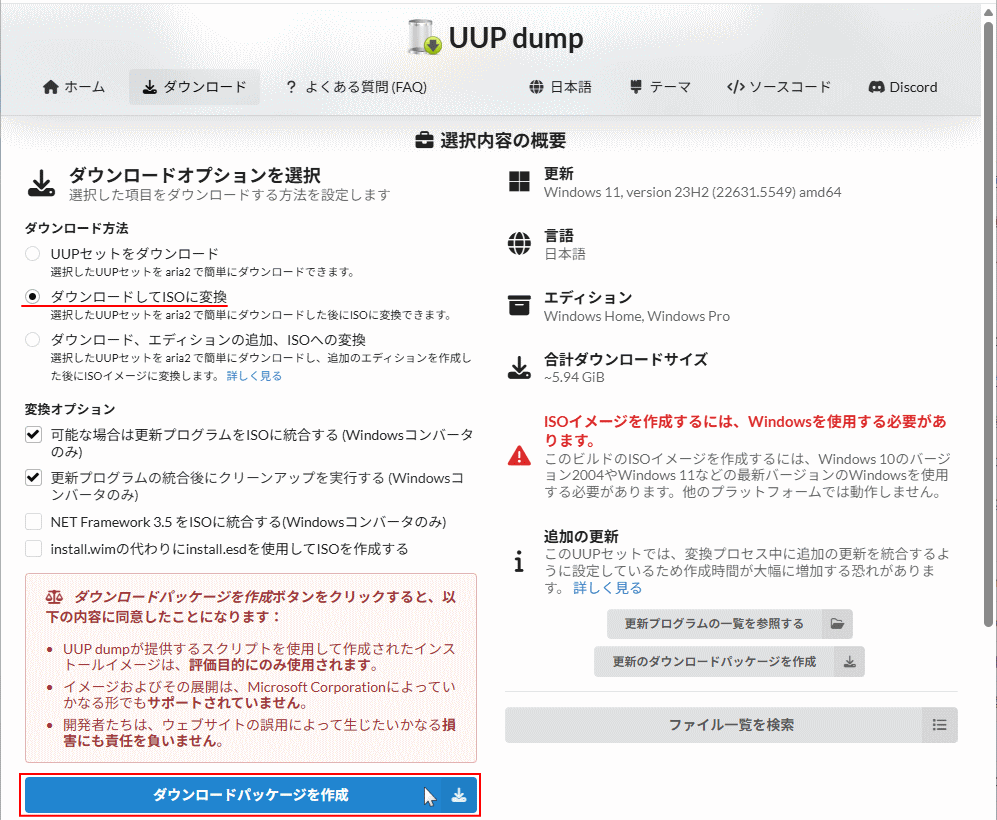Screen dimensions: 997x820
Task: Click the page vertical scrollbar
Action: (989, 324)
